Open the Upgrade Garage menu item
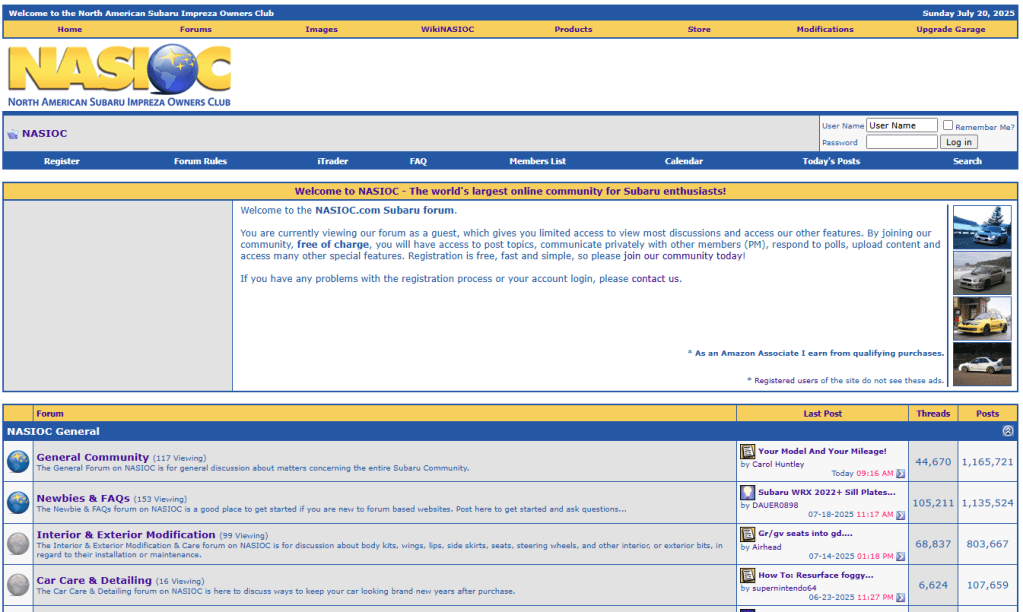This screenshot has width=1023, height=612. click(x=950, y=29)
